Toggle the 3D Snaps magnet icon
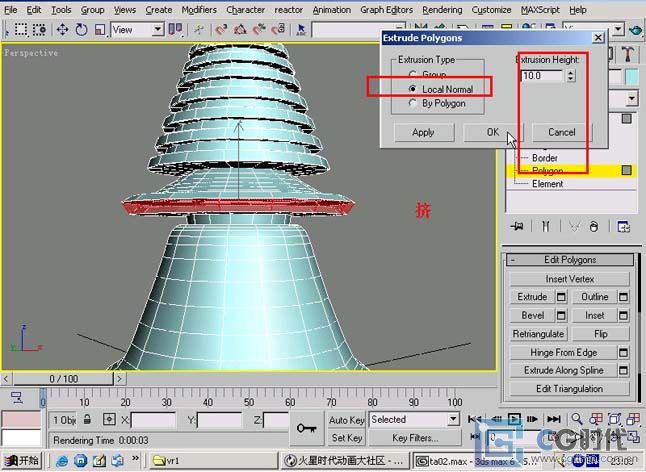646x472 pixels. click(x=222, y=30)
